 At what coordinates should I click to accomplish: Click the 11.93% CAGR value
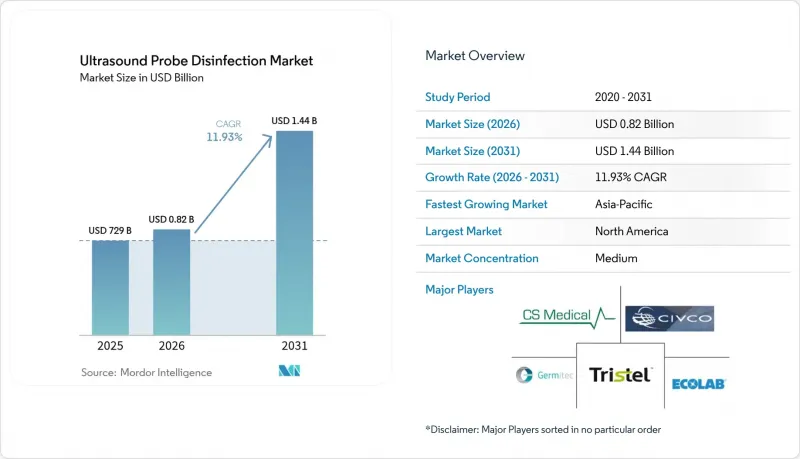(631, 177)
